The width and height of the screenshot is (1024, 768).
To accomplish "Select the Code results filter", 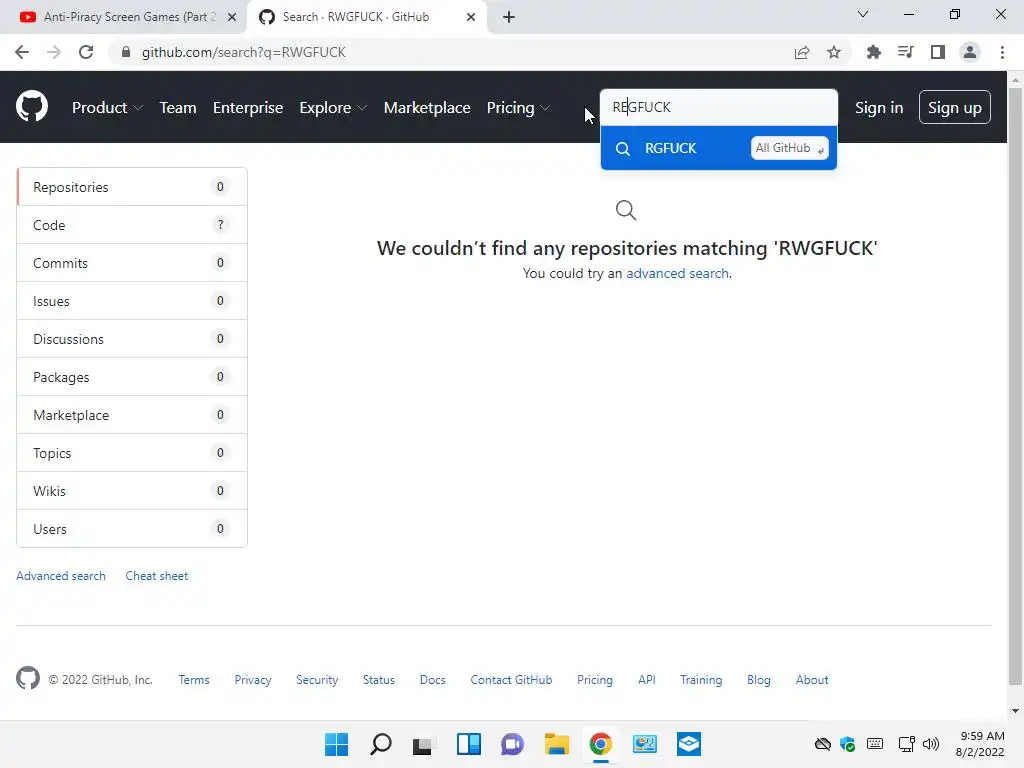I will (132, 225).
